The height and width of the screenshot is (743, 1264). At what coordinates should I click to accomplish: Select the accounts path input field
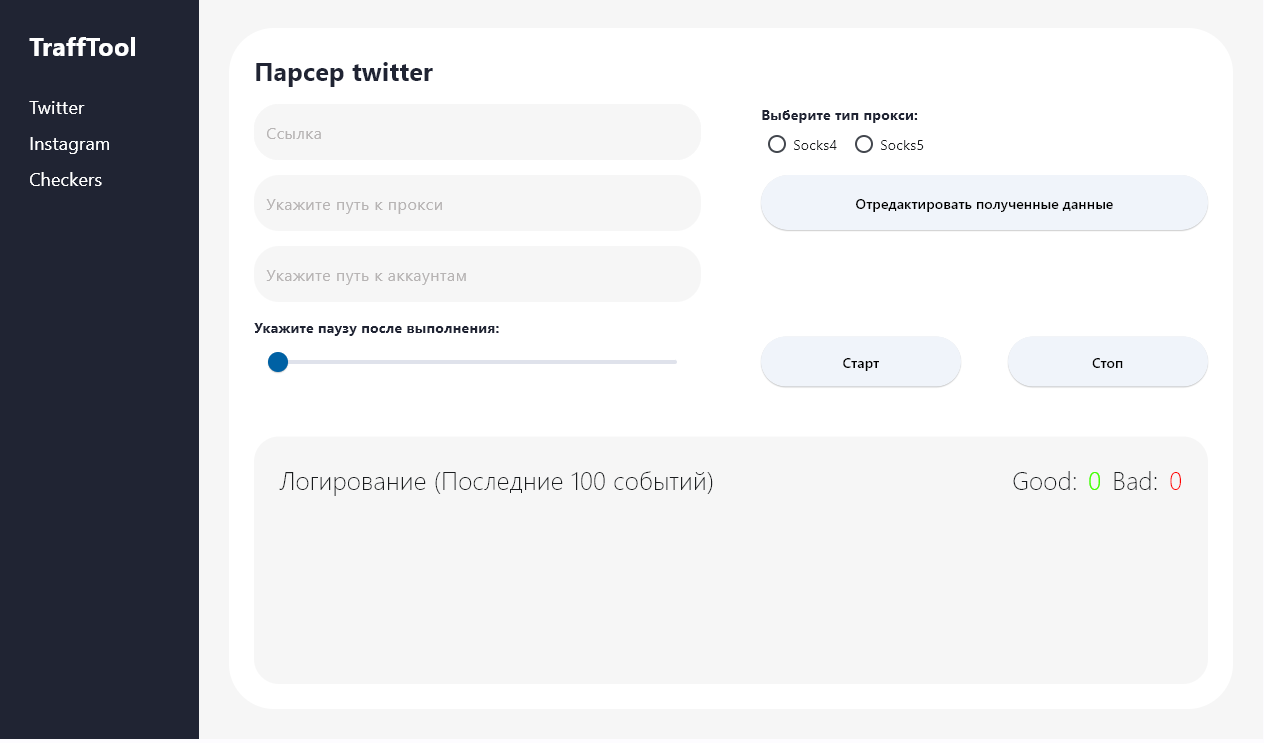click(477, 275)
